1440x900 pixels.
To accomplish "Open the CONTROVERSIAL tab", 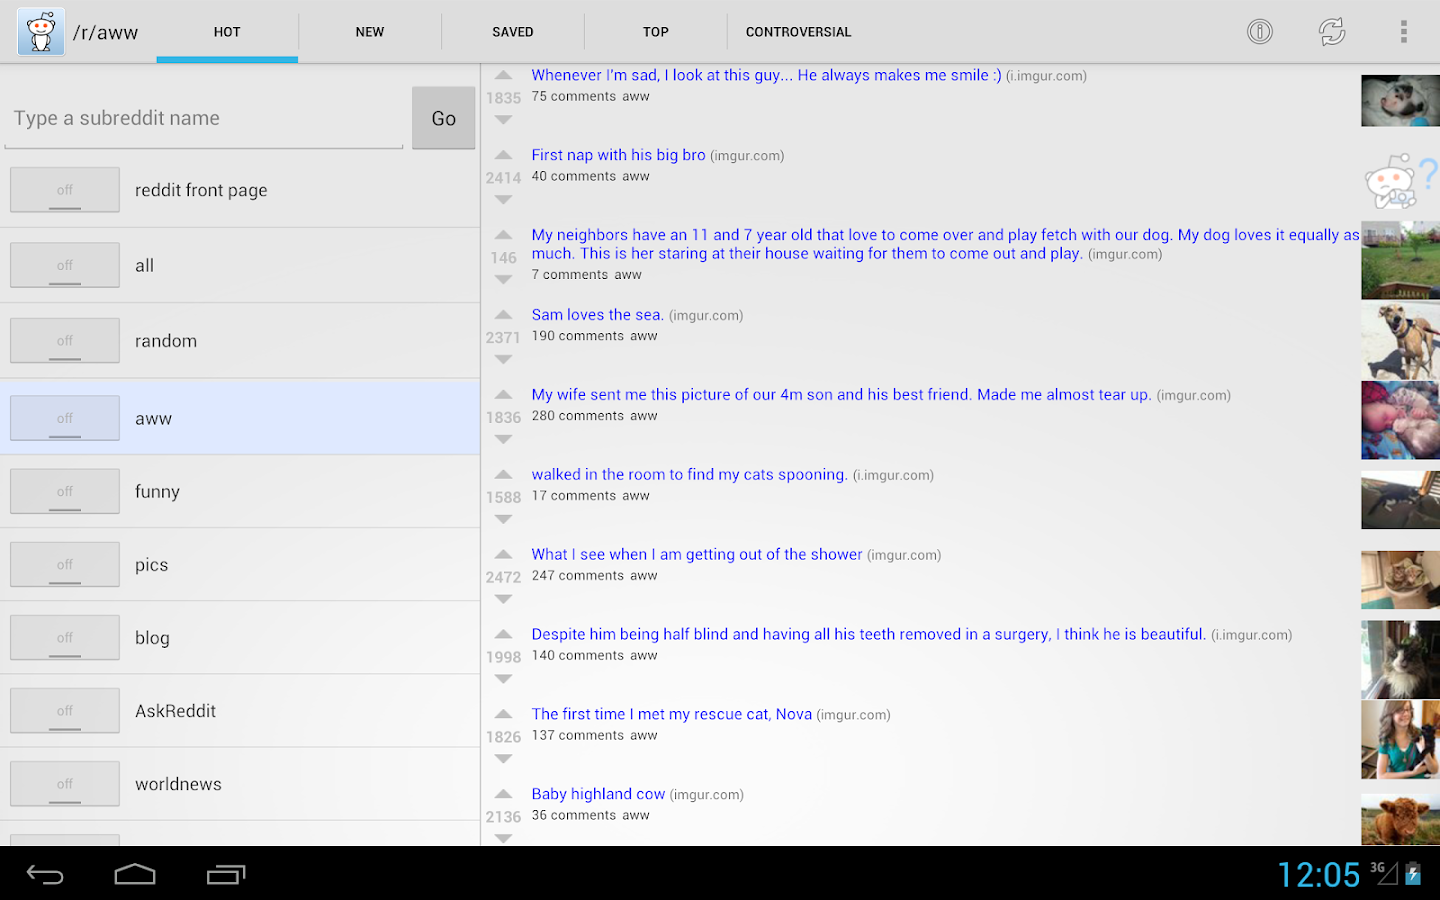I will pos(797,31).
